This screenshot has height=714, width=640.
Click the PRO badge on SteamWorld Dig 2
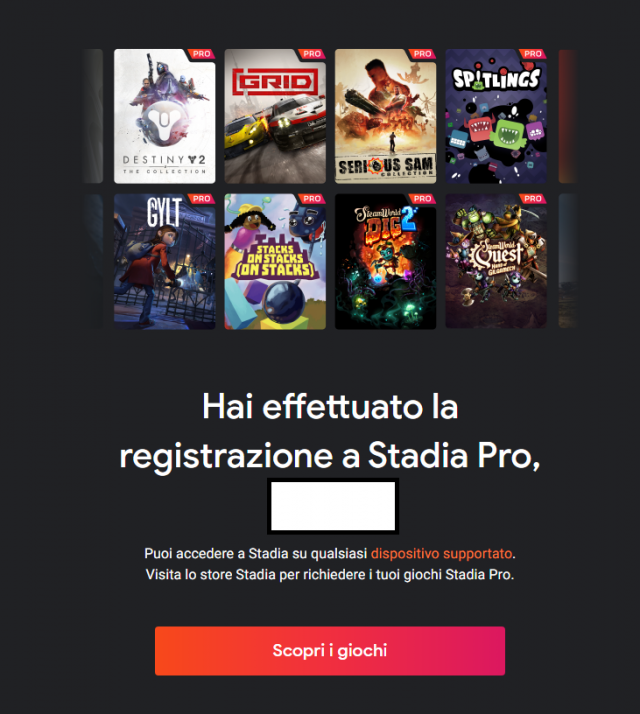pos(422,199)
